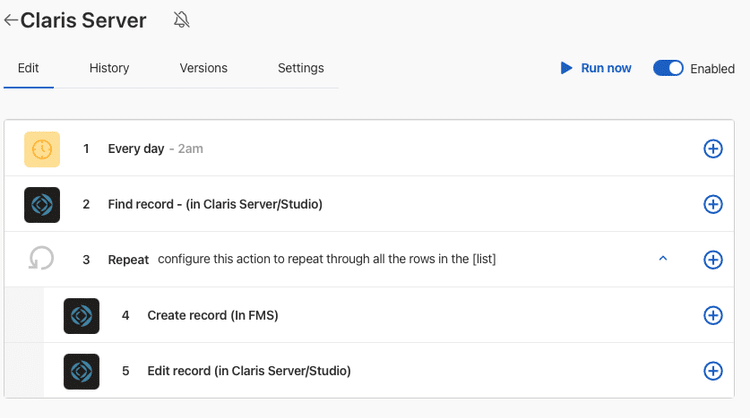The height and width of the screenshot is (418, 750).
Task: Click the back arrow beside Claris Server
Action: 11,20
